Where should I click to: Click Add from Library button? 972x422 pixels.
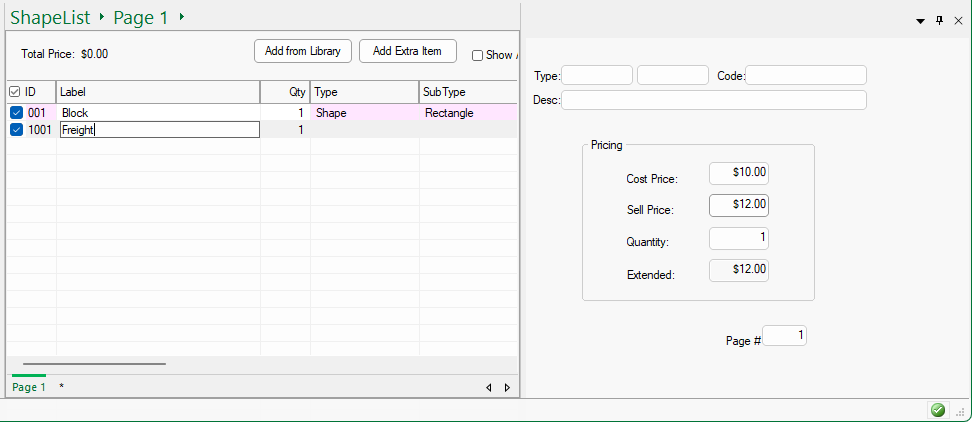coord(303,51)
